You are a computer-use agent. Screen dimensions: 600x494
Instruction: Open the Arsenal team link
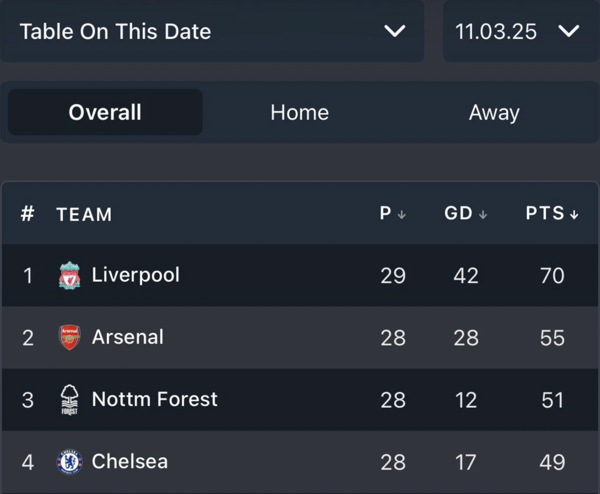[x=127, y=337]
